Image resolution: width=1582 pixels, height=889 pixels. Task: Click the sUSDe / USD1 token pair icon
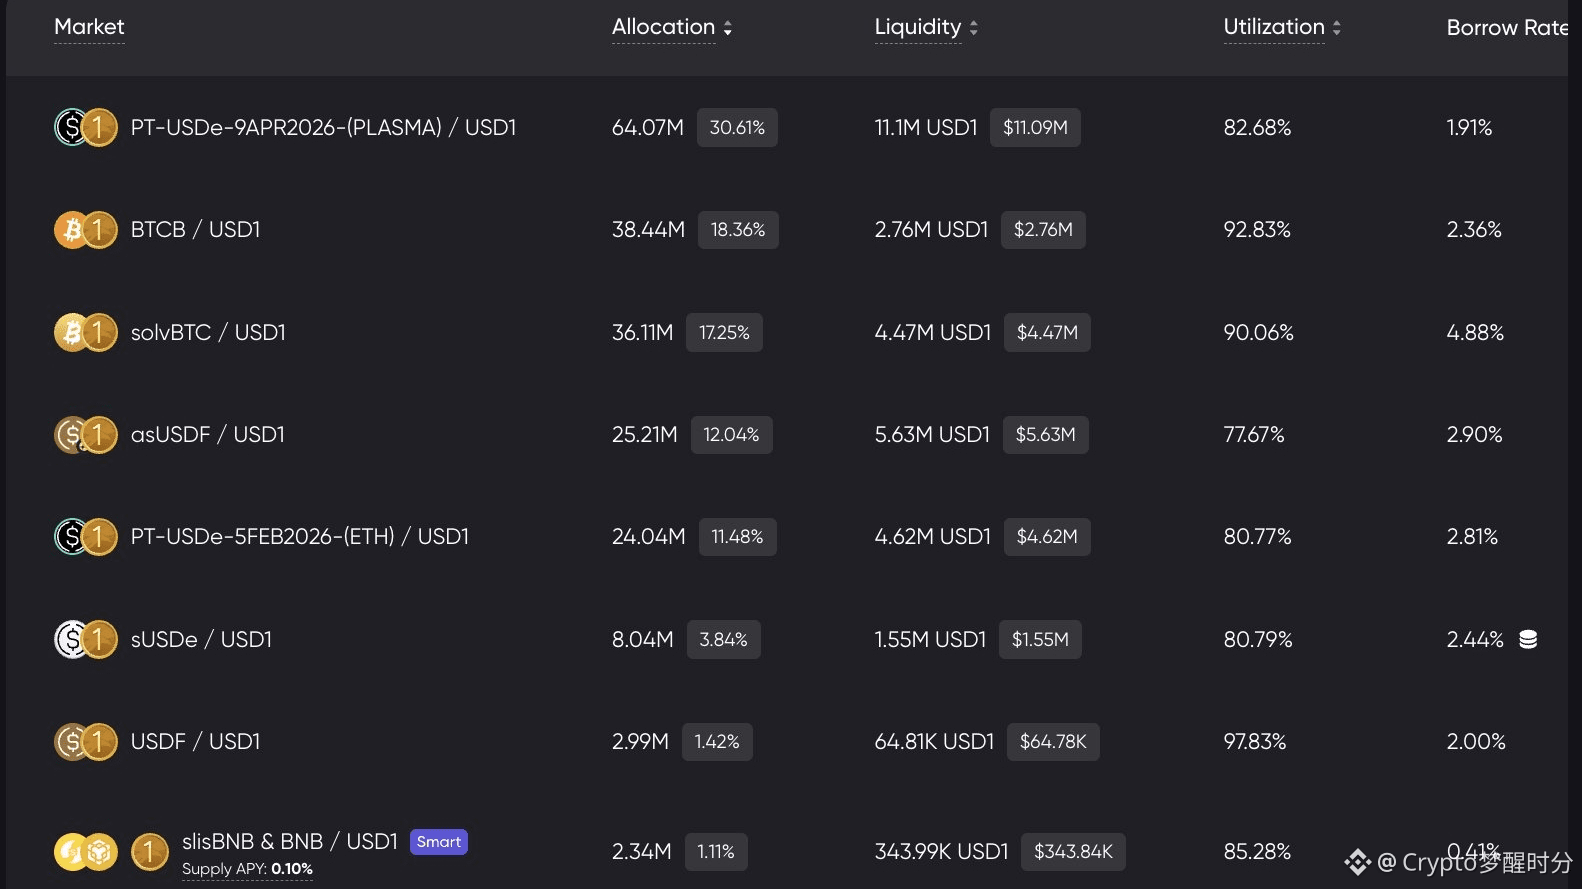pos(85,640)
